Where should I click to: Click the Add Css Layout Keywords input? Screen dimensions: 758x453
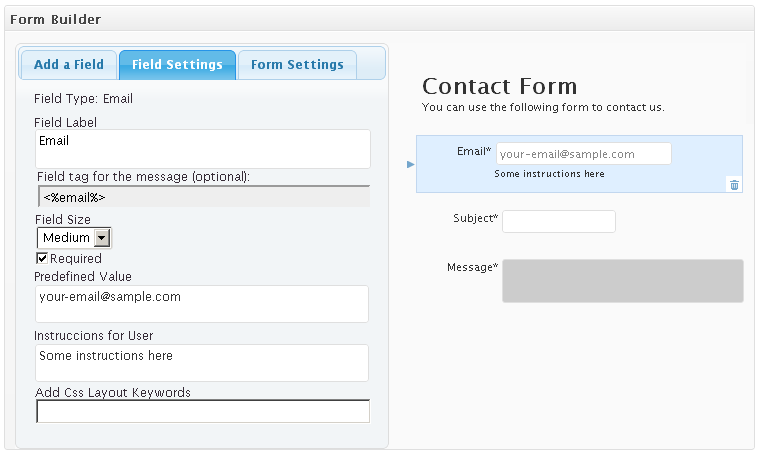[202, 411]
